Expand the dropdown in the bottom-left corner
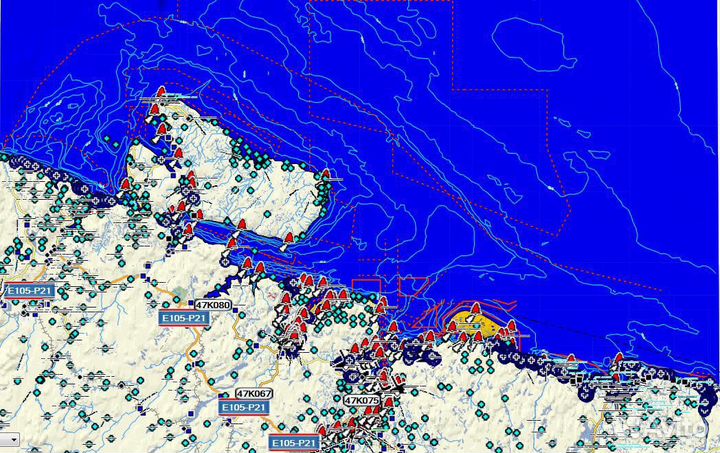Viewport: 720px width, 453px height. (10, 438)
